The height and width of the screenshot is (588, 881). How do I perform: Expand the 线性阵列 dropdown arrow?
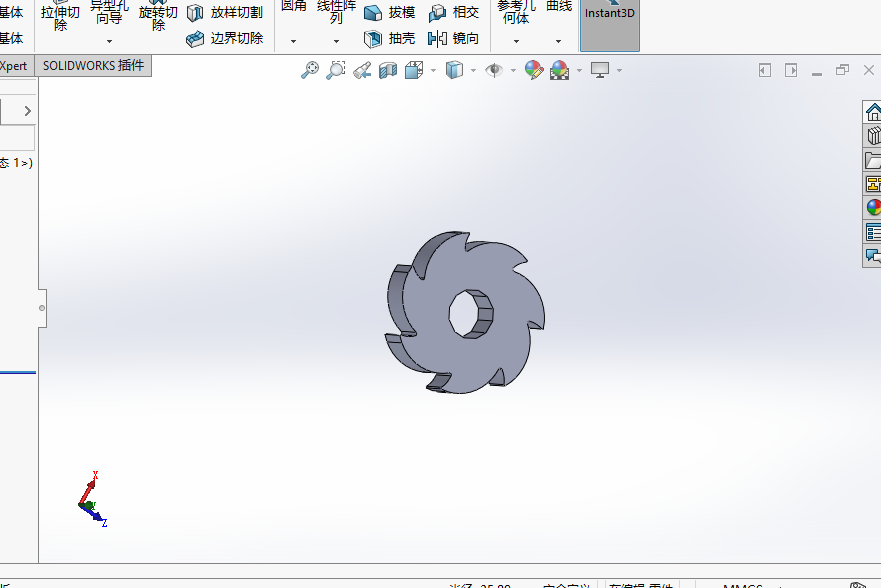pos(336,42)
